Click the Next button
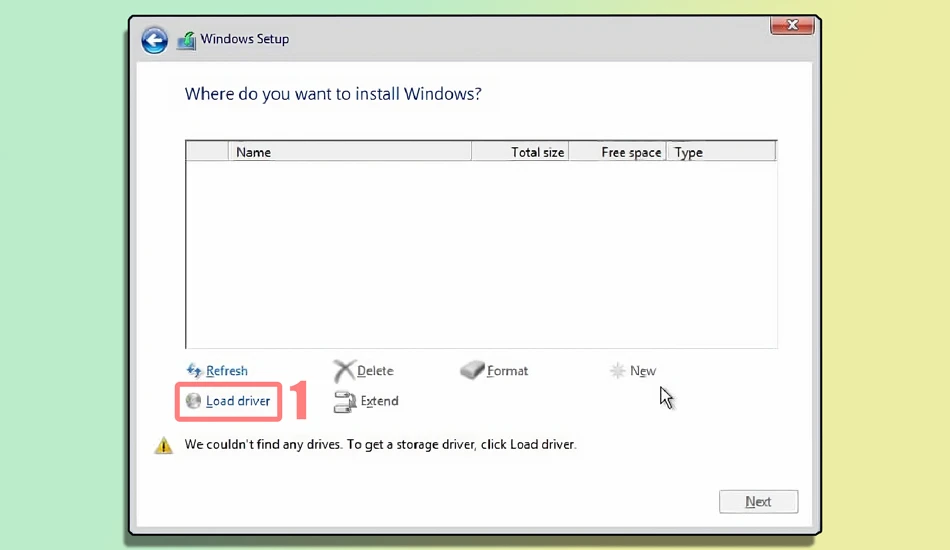Screen dimensions: 950x550 coord(759,502)
